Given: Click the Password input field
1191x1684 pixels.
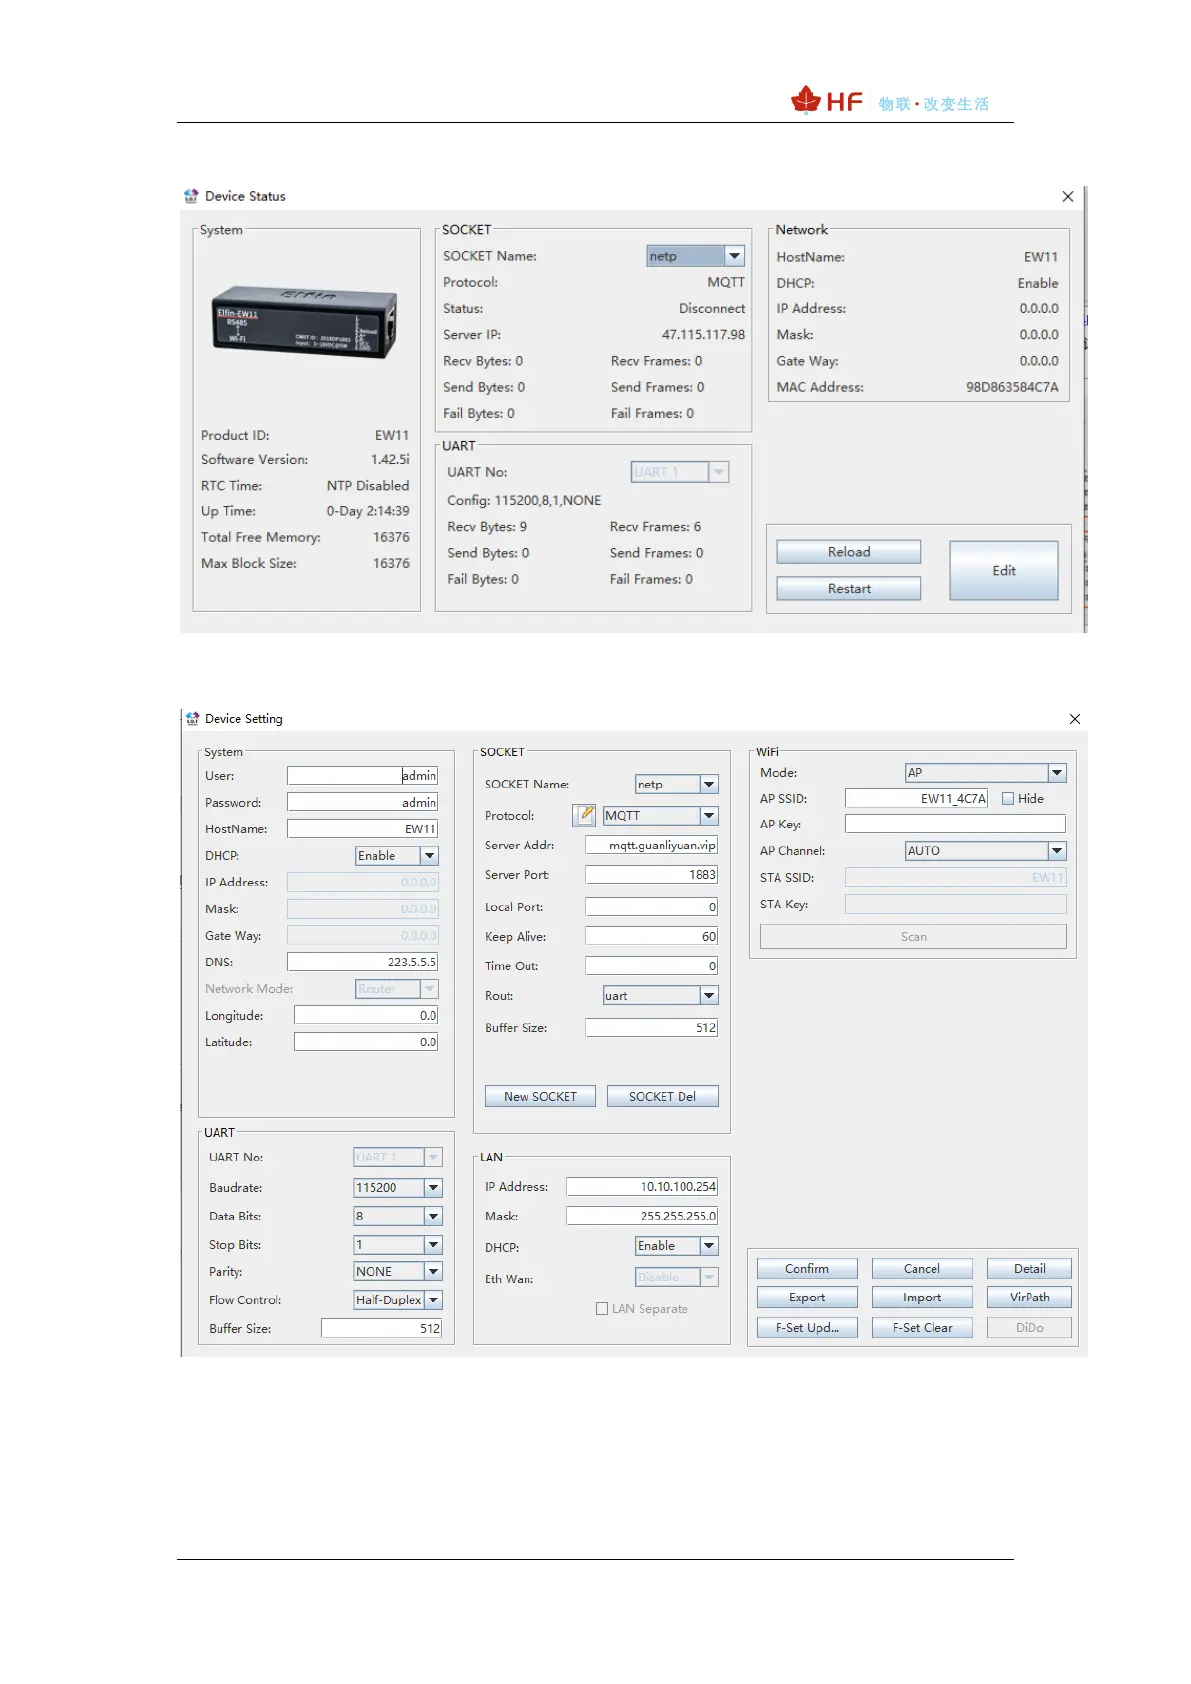Looking at the screenshot, I should pos(362,802).
